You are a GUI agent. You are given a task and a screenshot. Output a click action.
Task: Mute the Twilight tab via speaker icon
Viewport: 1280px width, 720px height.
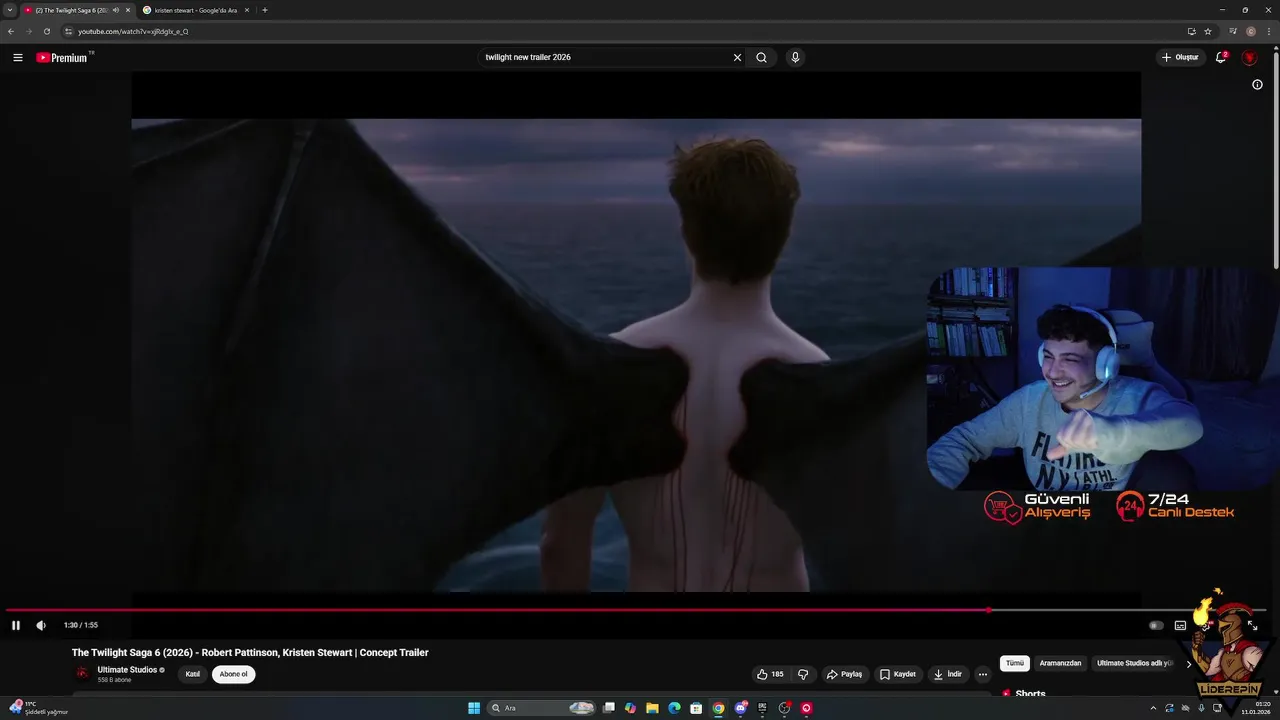pyautogui.click(x=116, y=10)
